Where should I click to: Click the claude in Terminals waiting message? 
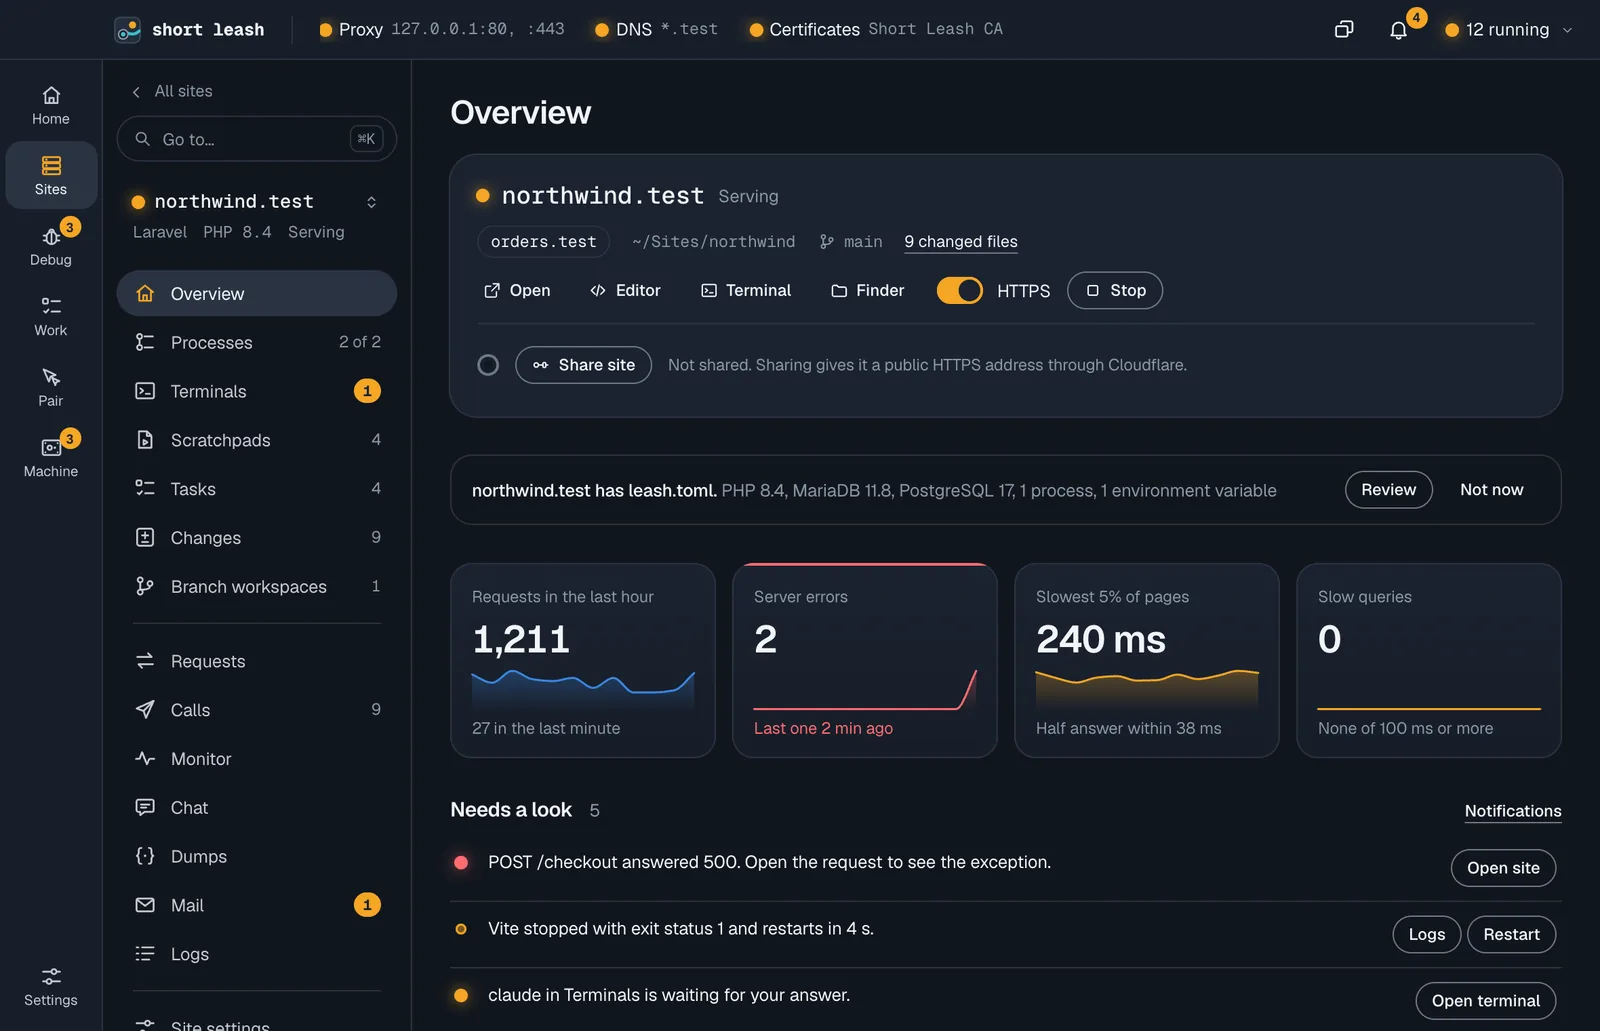pyautogui.click(x=669, y=995)
